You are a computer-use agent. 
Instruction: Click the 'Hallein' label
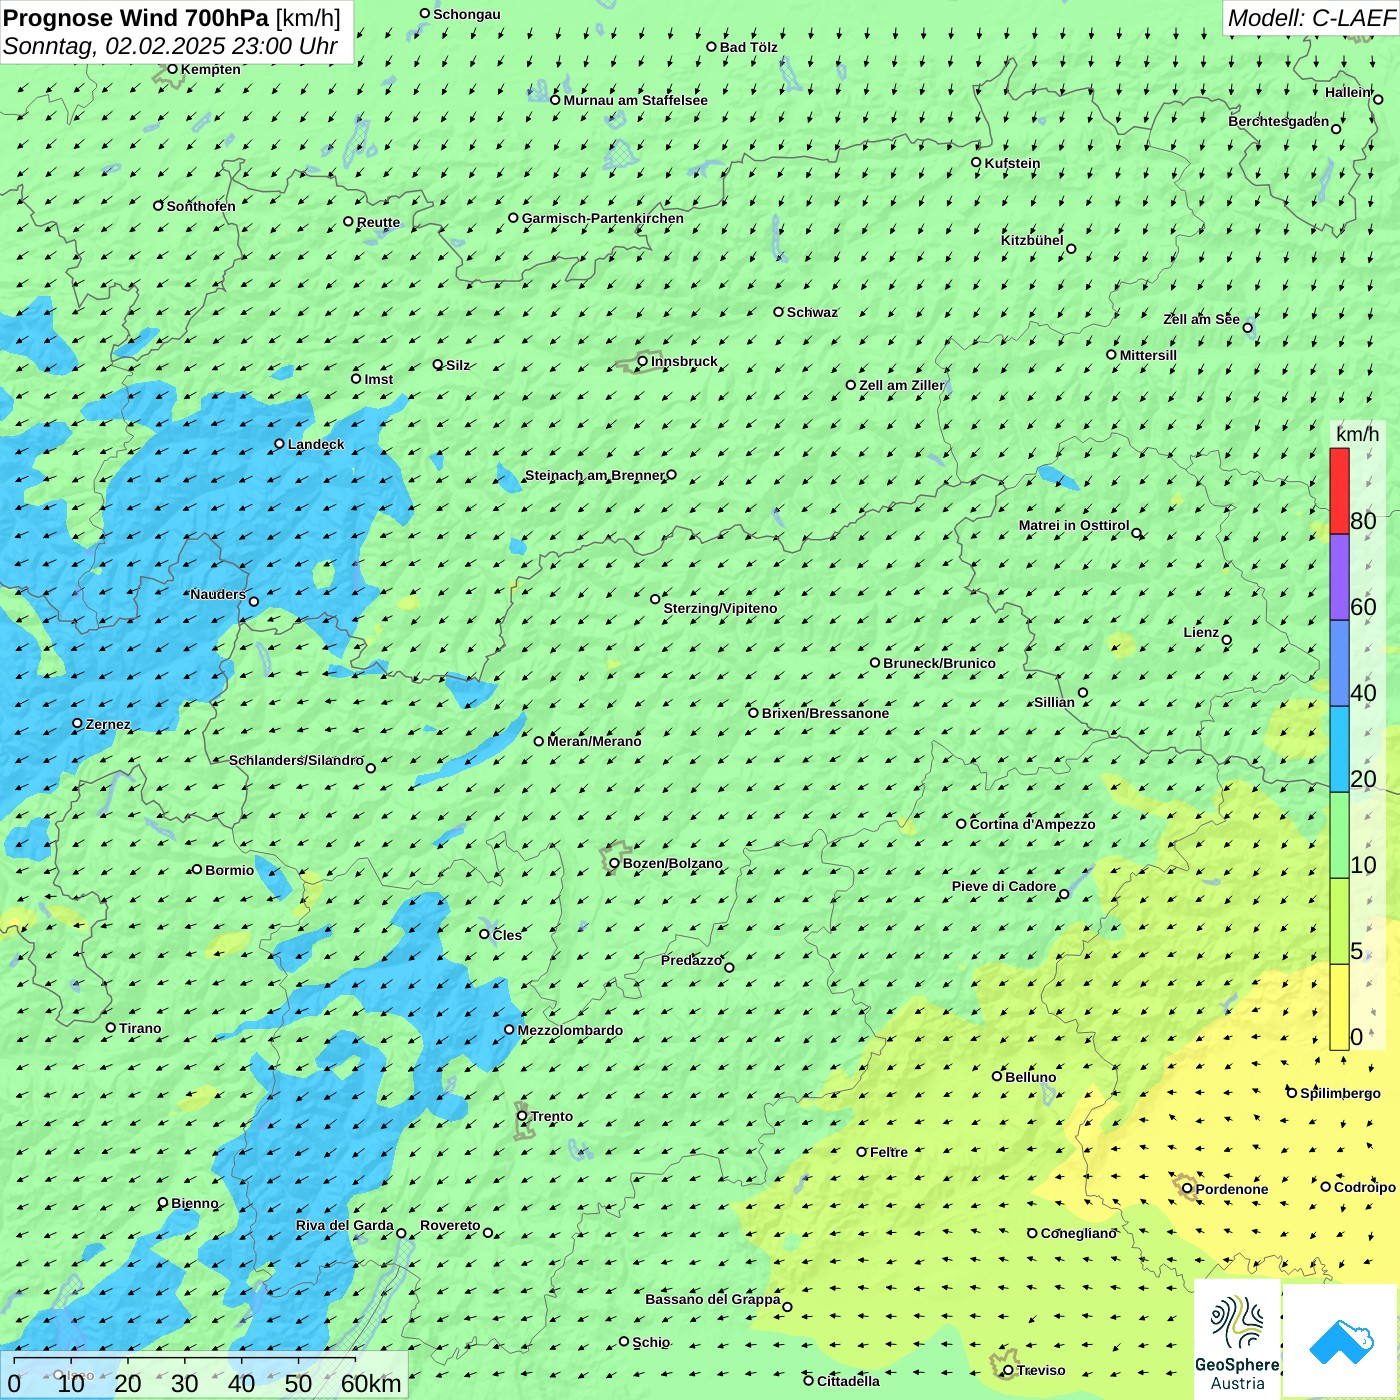point(1348,92)
